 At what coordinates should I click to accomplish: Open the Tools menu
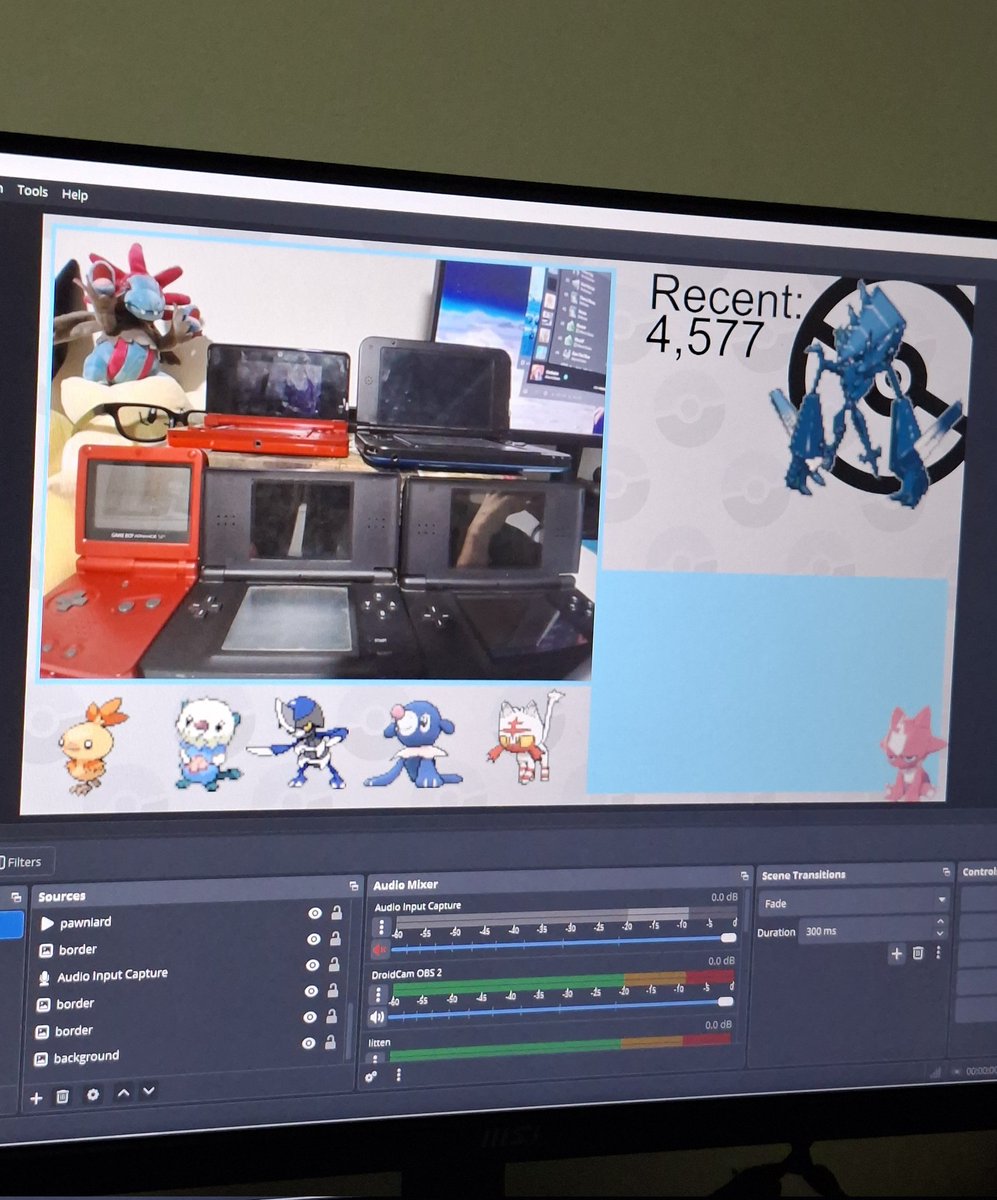coord(32,191)
